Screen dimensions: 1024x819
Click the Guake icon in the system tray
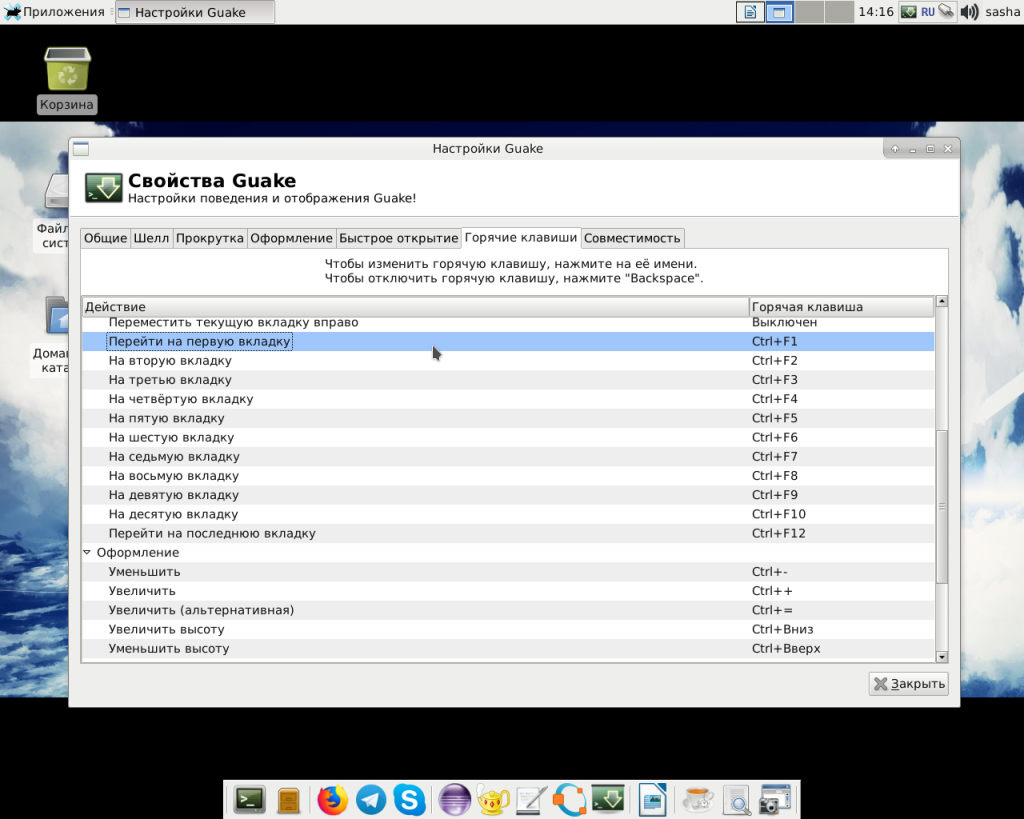(908, 12)
